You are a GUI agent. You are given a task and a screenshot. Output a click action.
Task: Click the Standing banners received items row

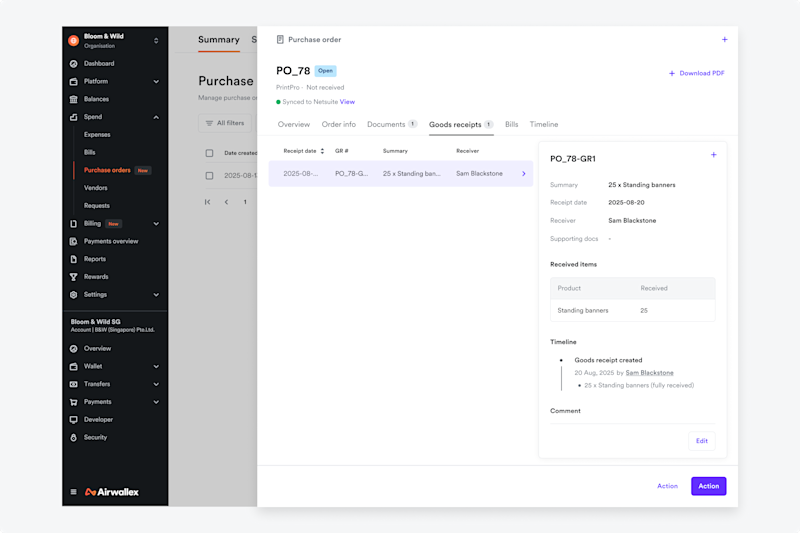(x=633, y=311)
